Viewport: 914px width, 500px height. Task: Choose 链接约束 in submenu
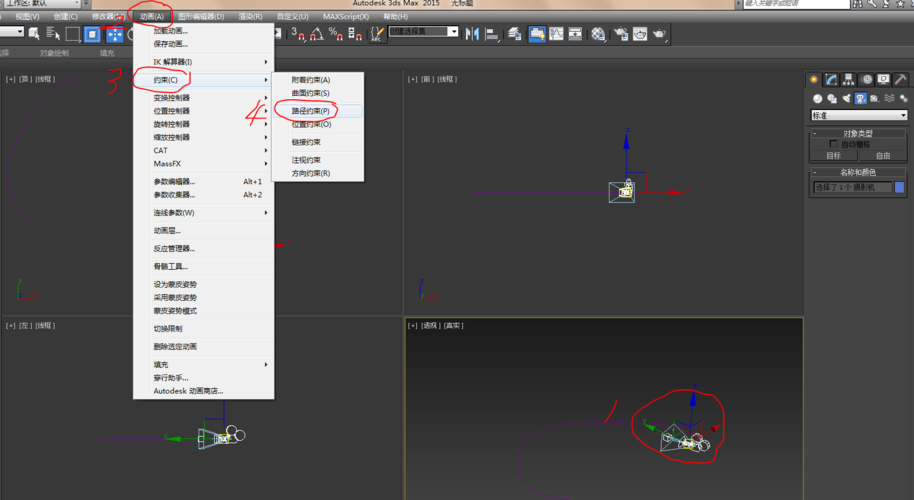click(318, 142)
